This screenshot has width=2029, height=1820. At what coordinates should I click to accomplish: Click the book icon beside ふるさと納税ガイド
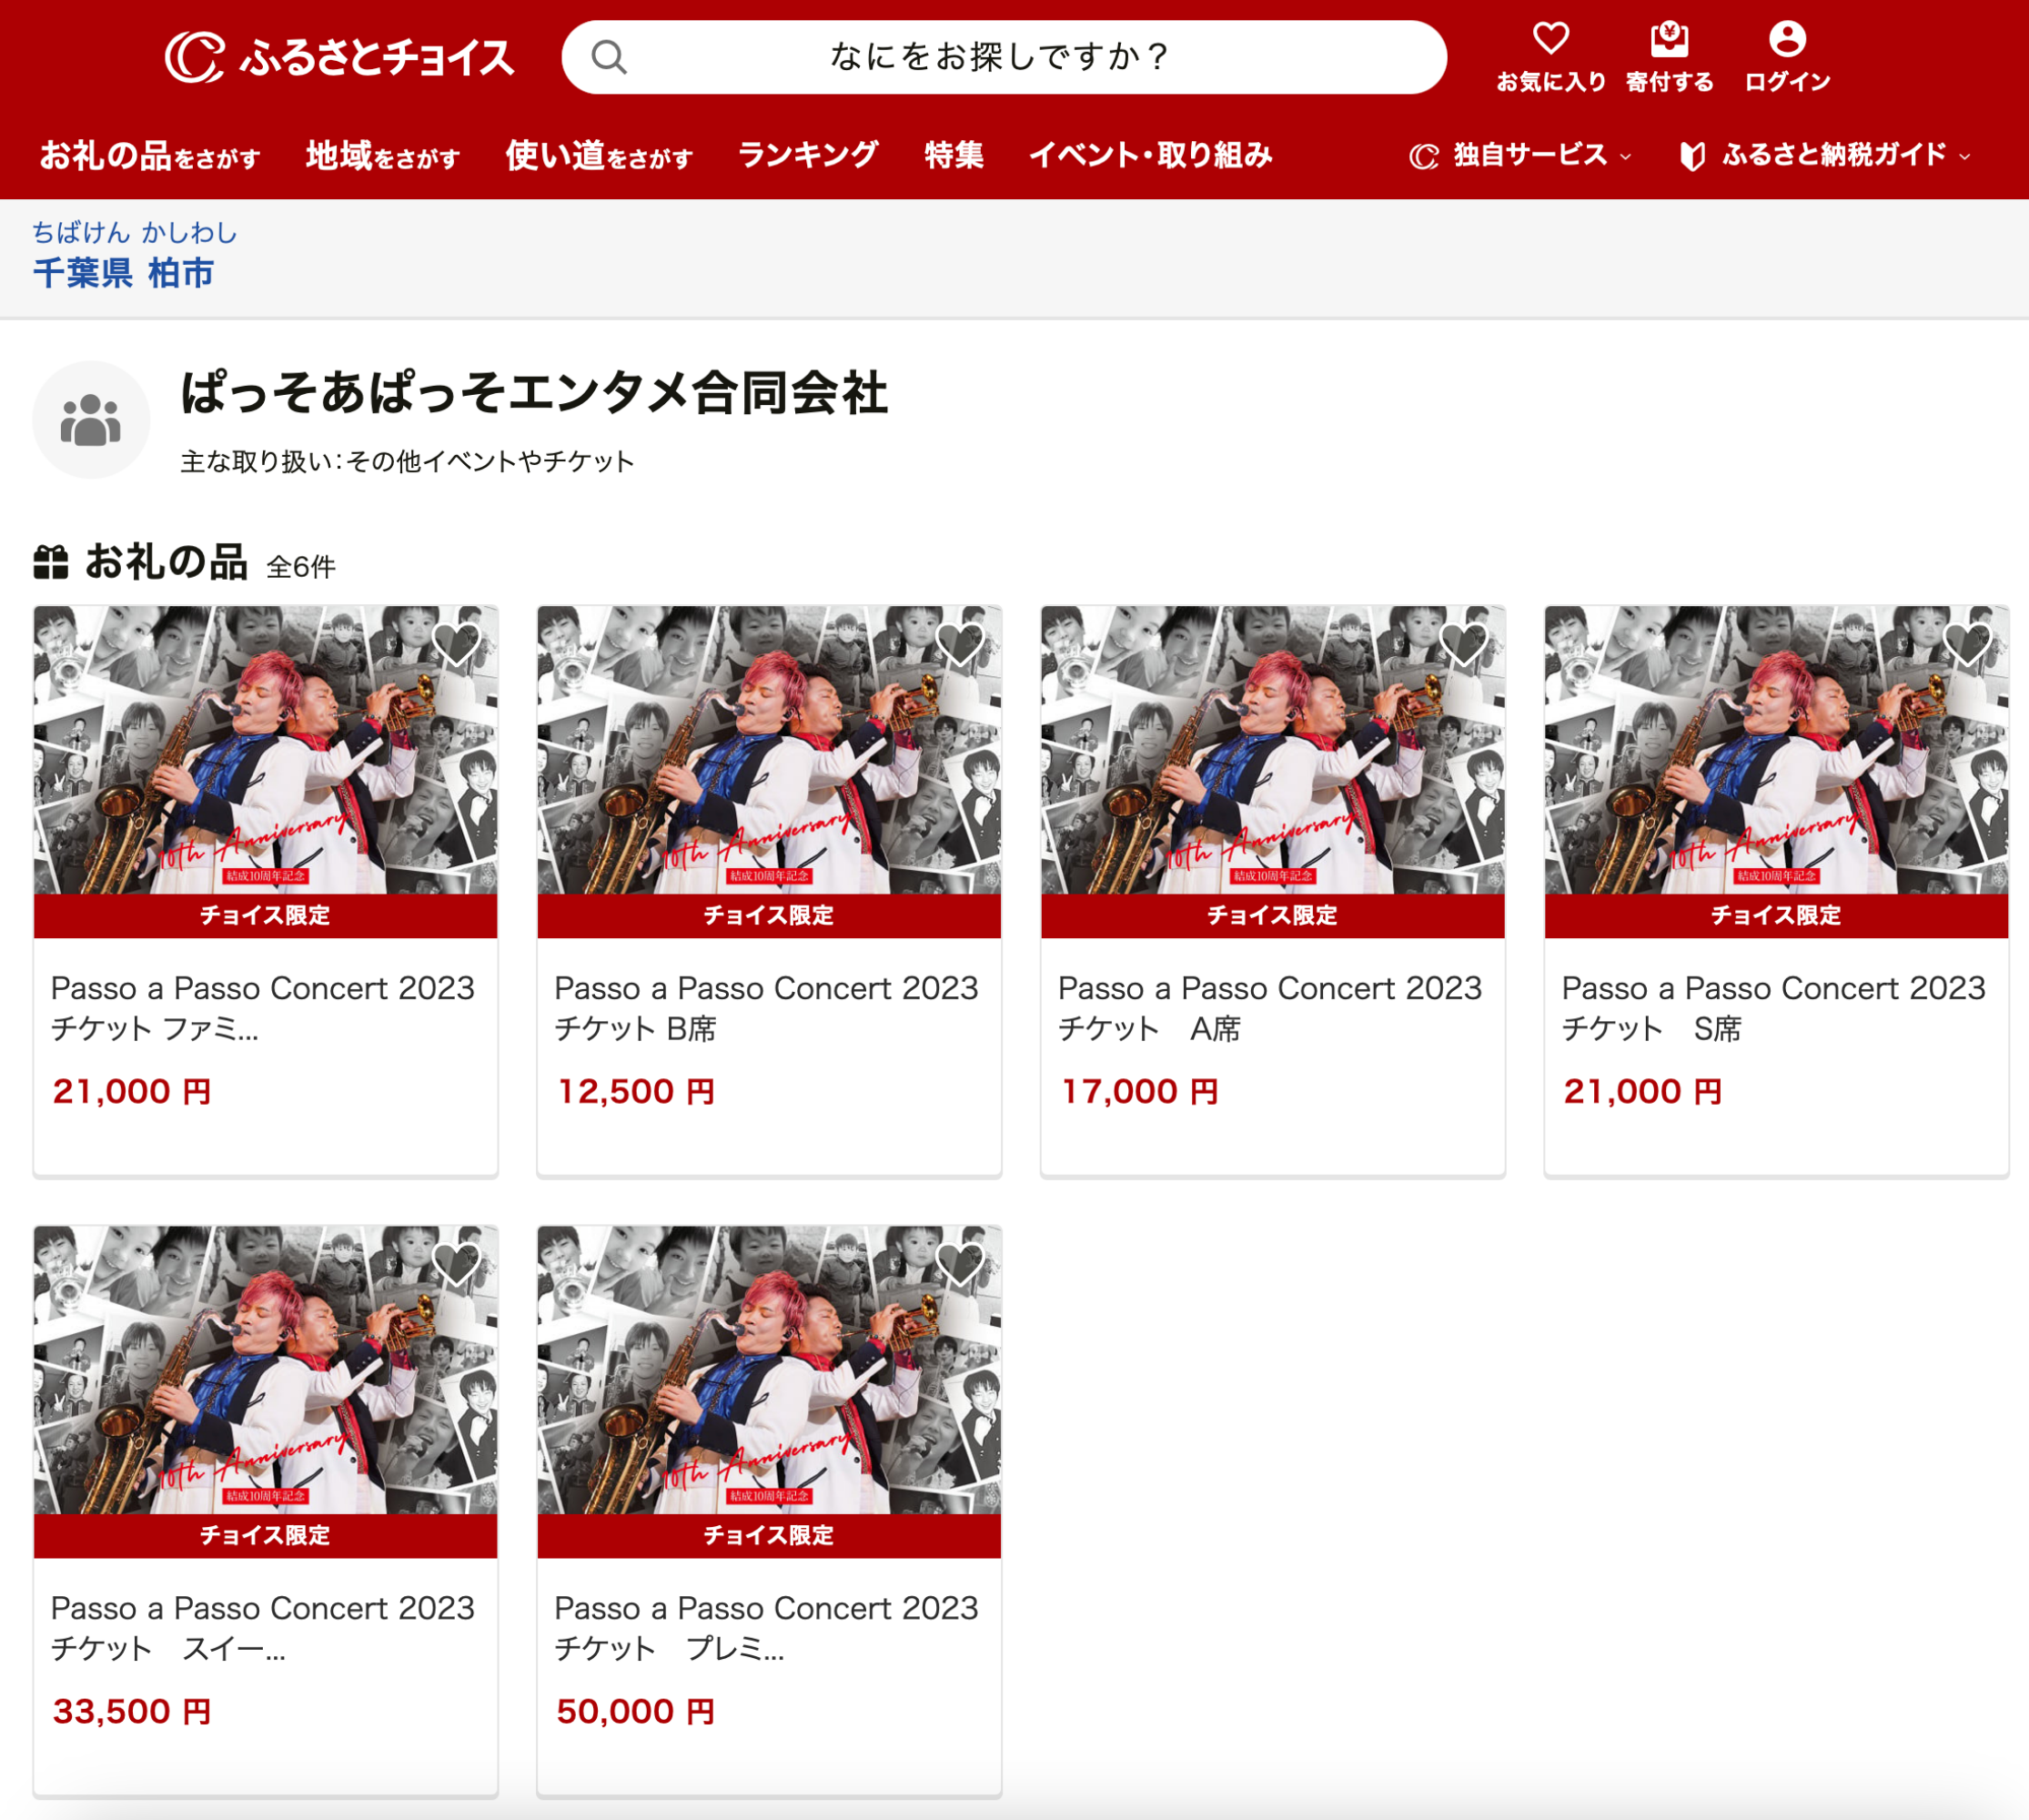[x=1692, y=156]
